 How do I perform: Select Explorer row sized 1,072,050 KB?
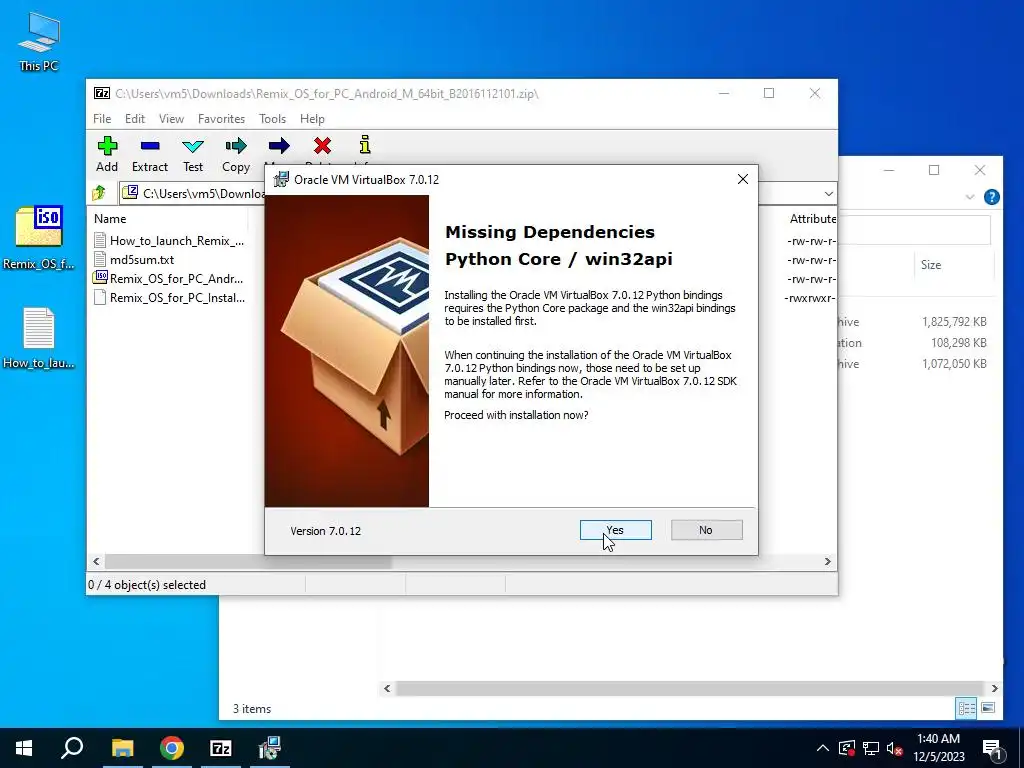pyautogui.click(x=916, y=364)
